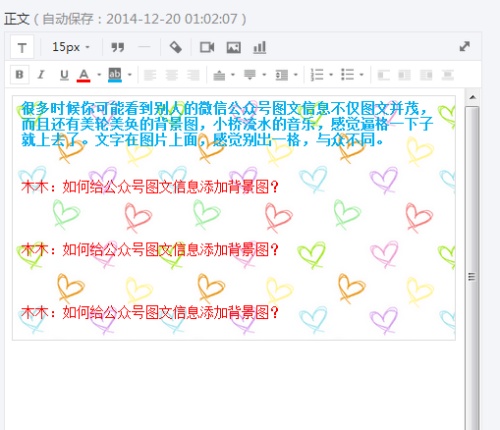Insert a blockquote with the quote icon

point(117,47)
